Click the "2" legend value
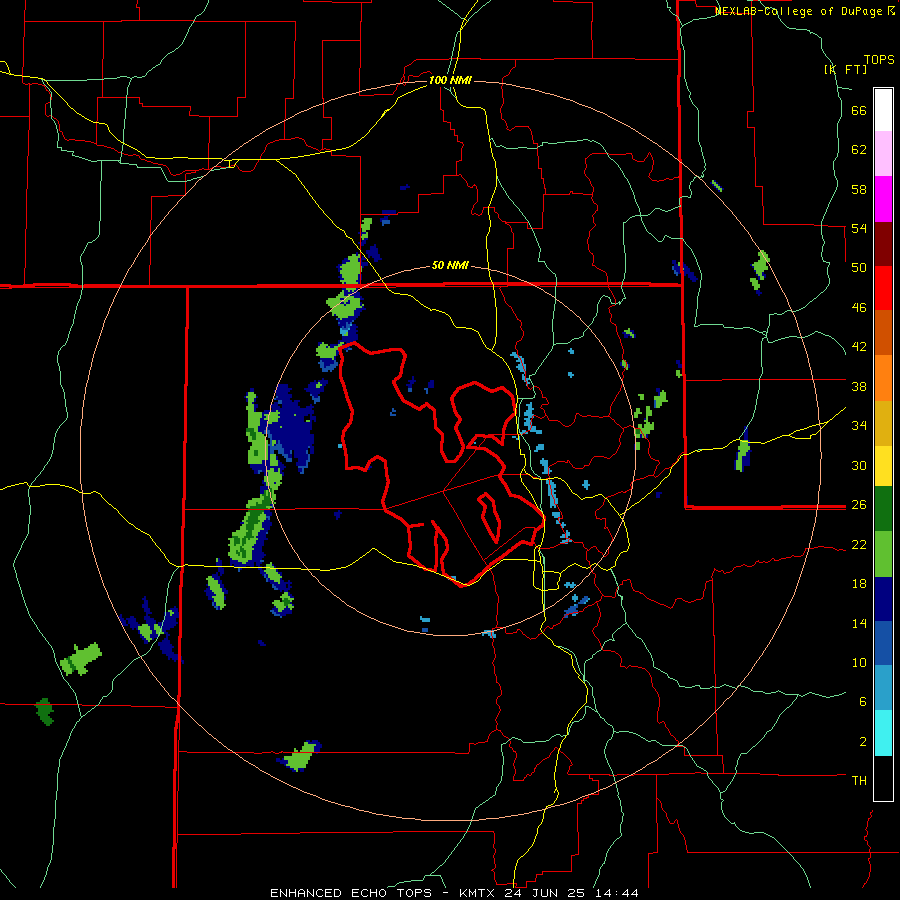 863,742
